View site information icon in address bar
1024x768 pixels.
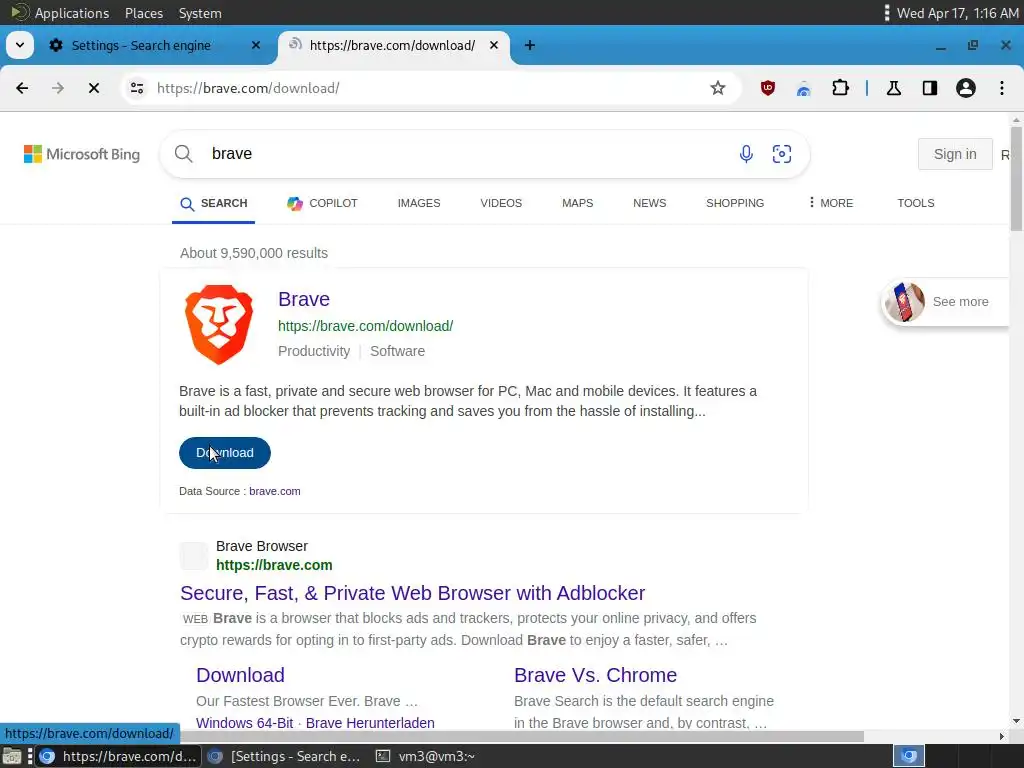click(x=136, y=88)
